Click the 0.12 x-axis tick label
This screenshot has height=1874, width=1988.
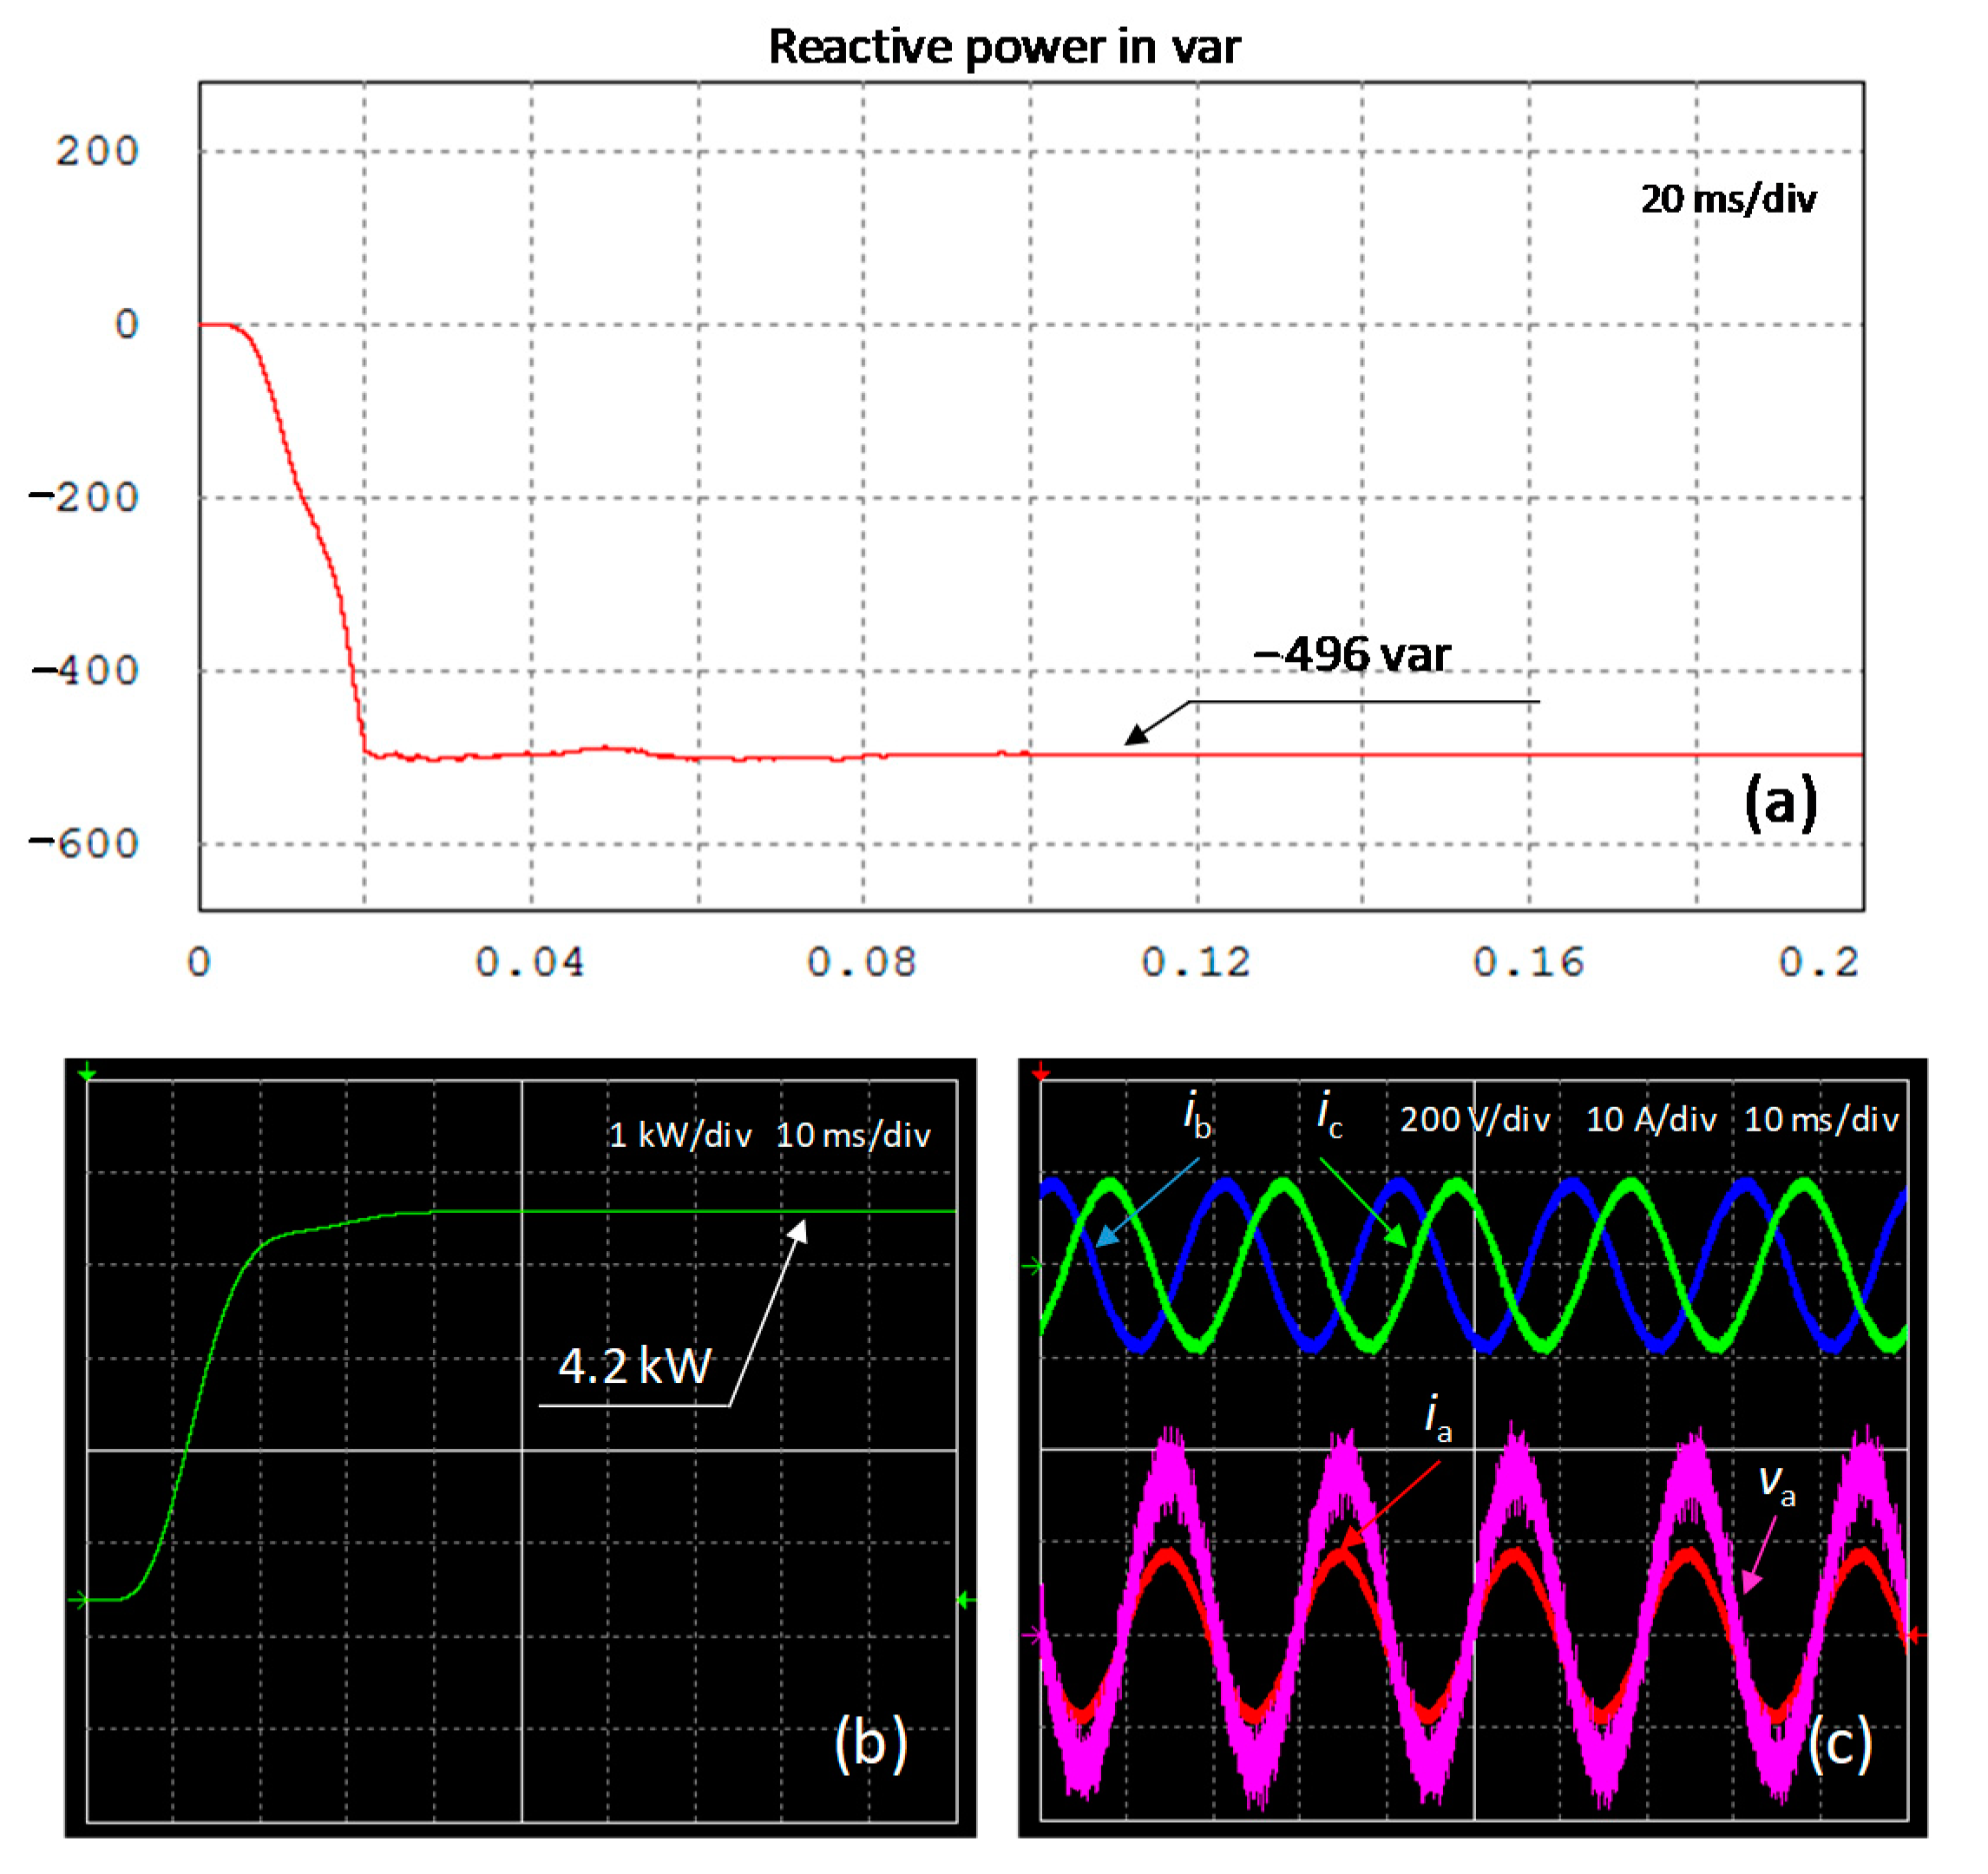1195,963
